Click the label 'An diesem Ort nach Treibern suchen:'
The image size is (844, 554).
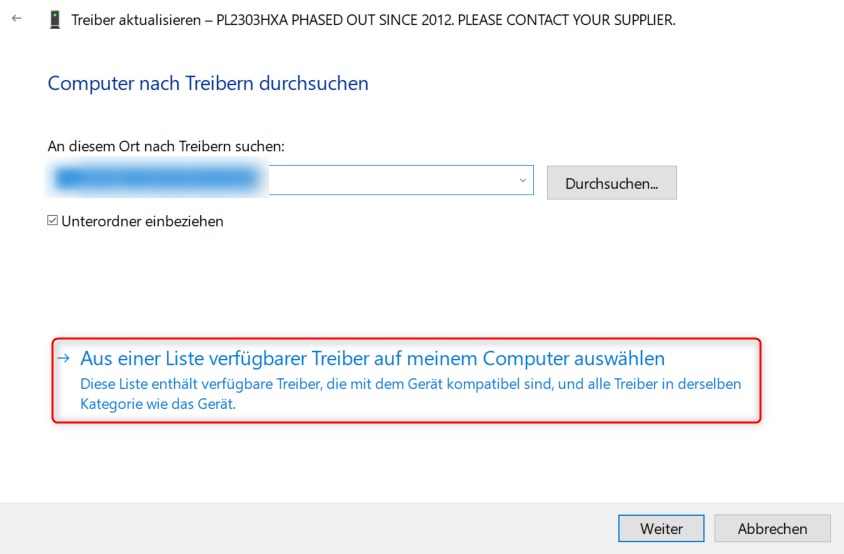coord(166,146)
